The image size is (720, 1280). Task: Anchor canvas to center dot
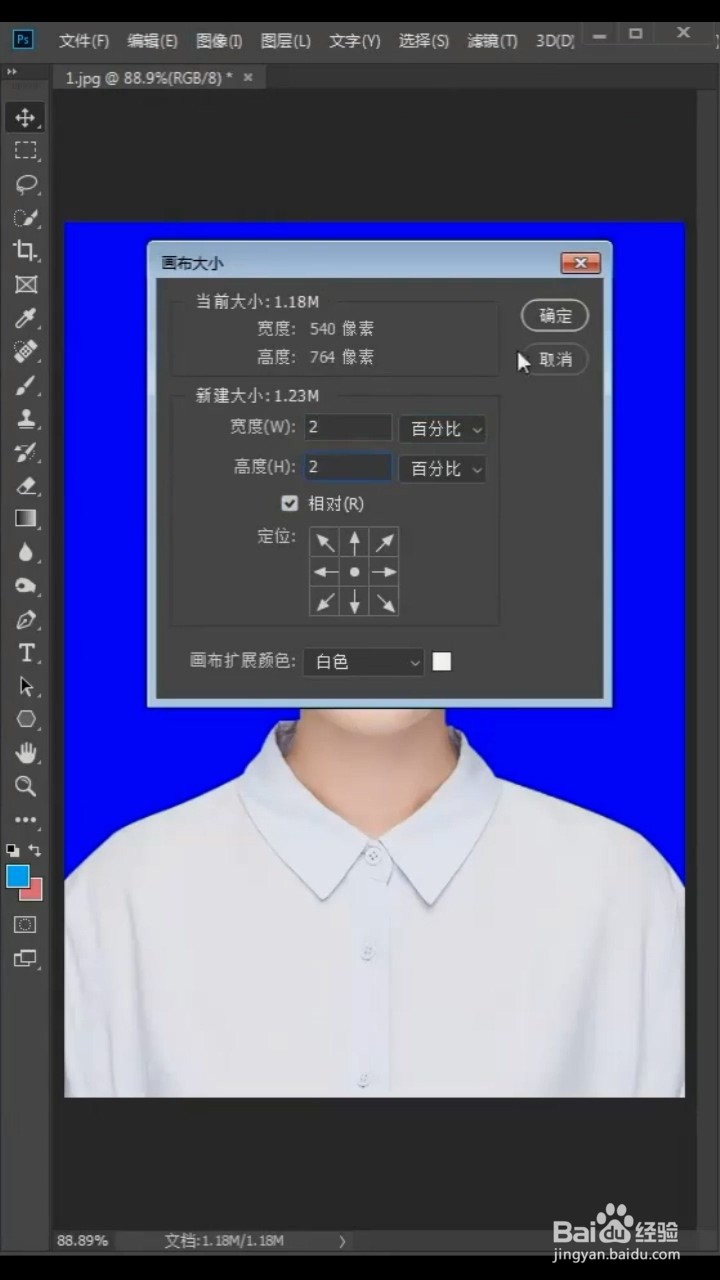(x=354, y=572)
